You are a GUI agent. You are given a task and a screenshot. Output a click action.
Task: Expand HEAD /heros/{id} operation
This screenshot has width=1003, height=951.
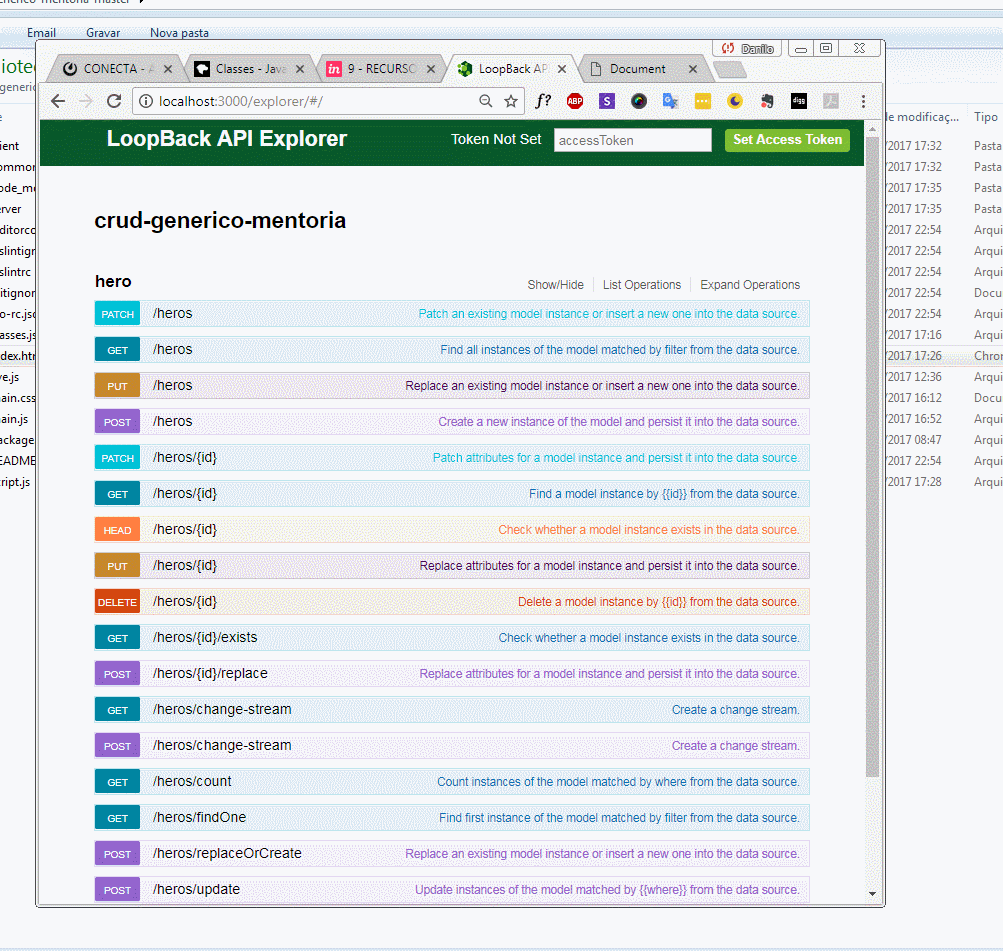pyautogui.click(x=452, y=530)
